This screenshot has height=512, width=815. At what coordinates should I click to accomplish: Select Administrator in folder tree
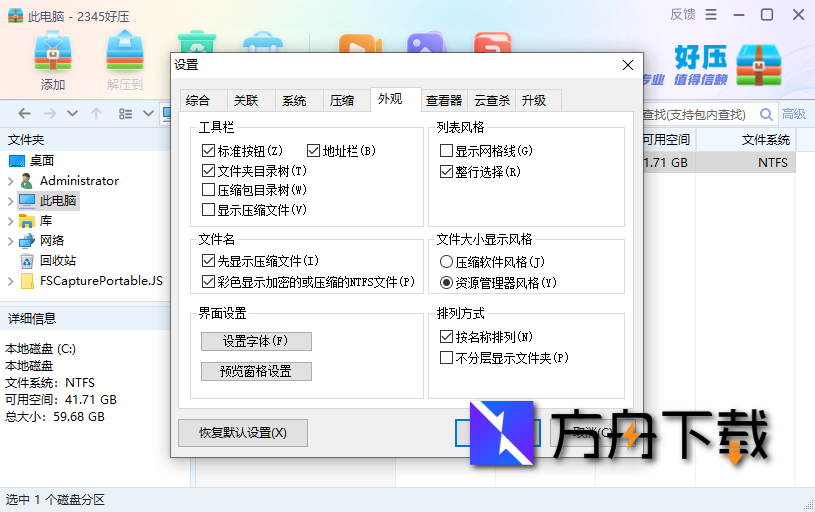(x=79, y=180)
